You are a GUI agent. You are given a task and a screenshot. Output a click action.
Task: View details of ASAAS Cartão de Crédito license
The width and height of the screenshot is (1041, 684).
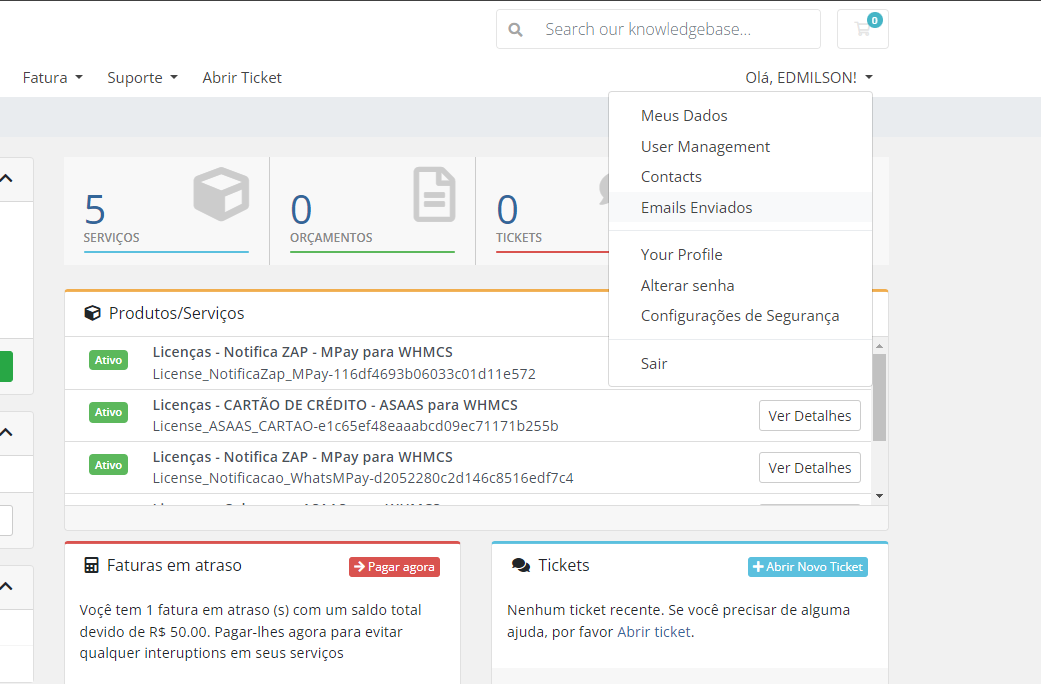809,416
